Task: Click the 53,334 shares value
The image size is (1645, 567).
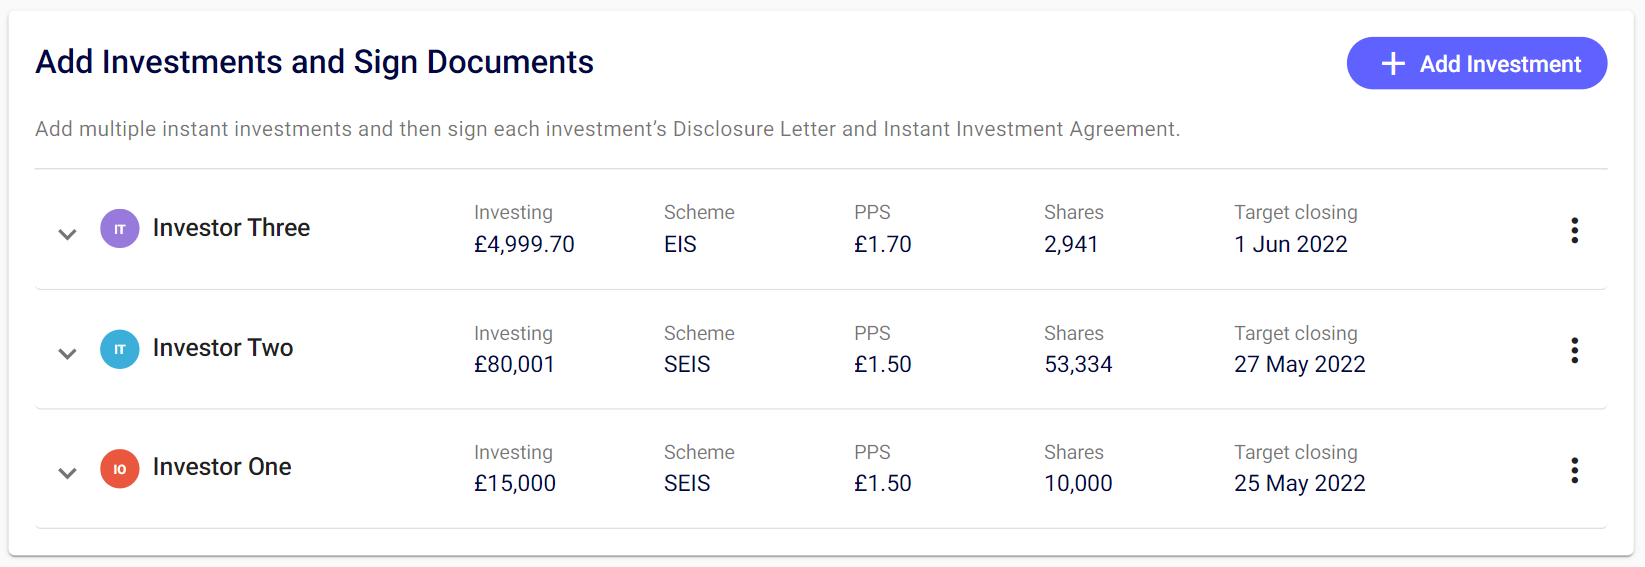Action: [1078, 364]
